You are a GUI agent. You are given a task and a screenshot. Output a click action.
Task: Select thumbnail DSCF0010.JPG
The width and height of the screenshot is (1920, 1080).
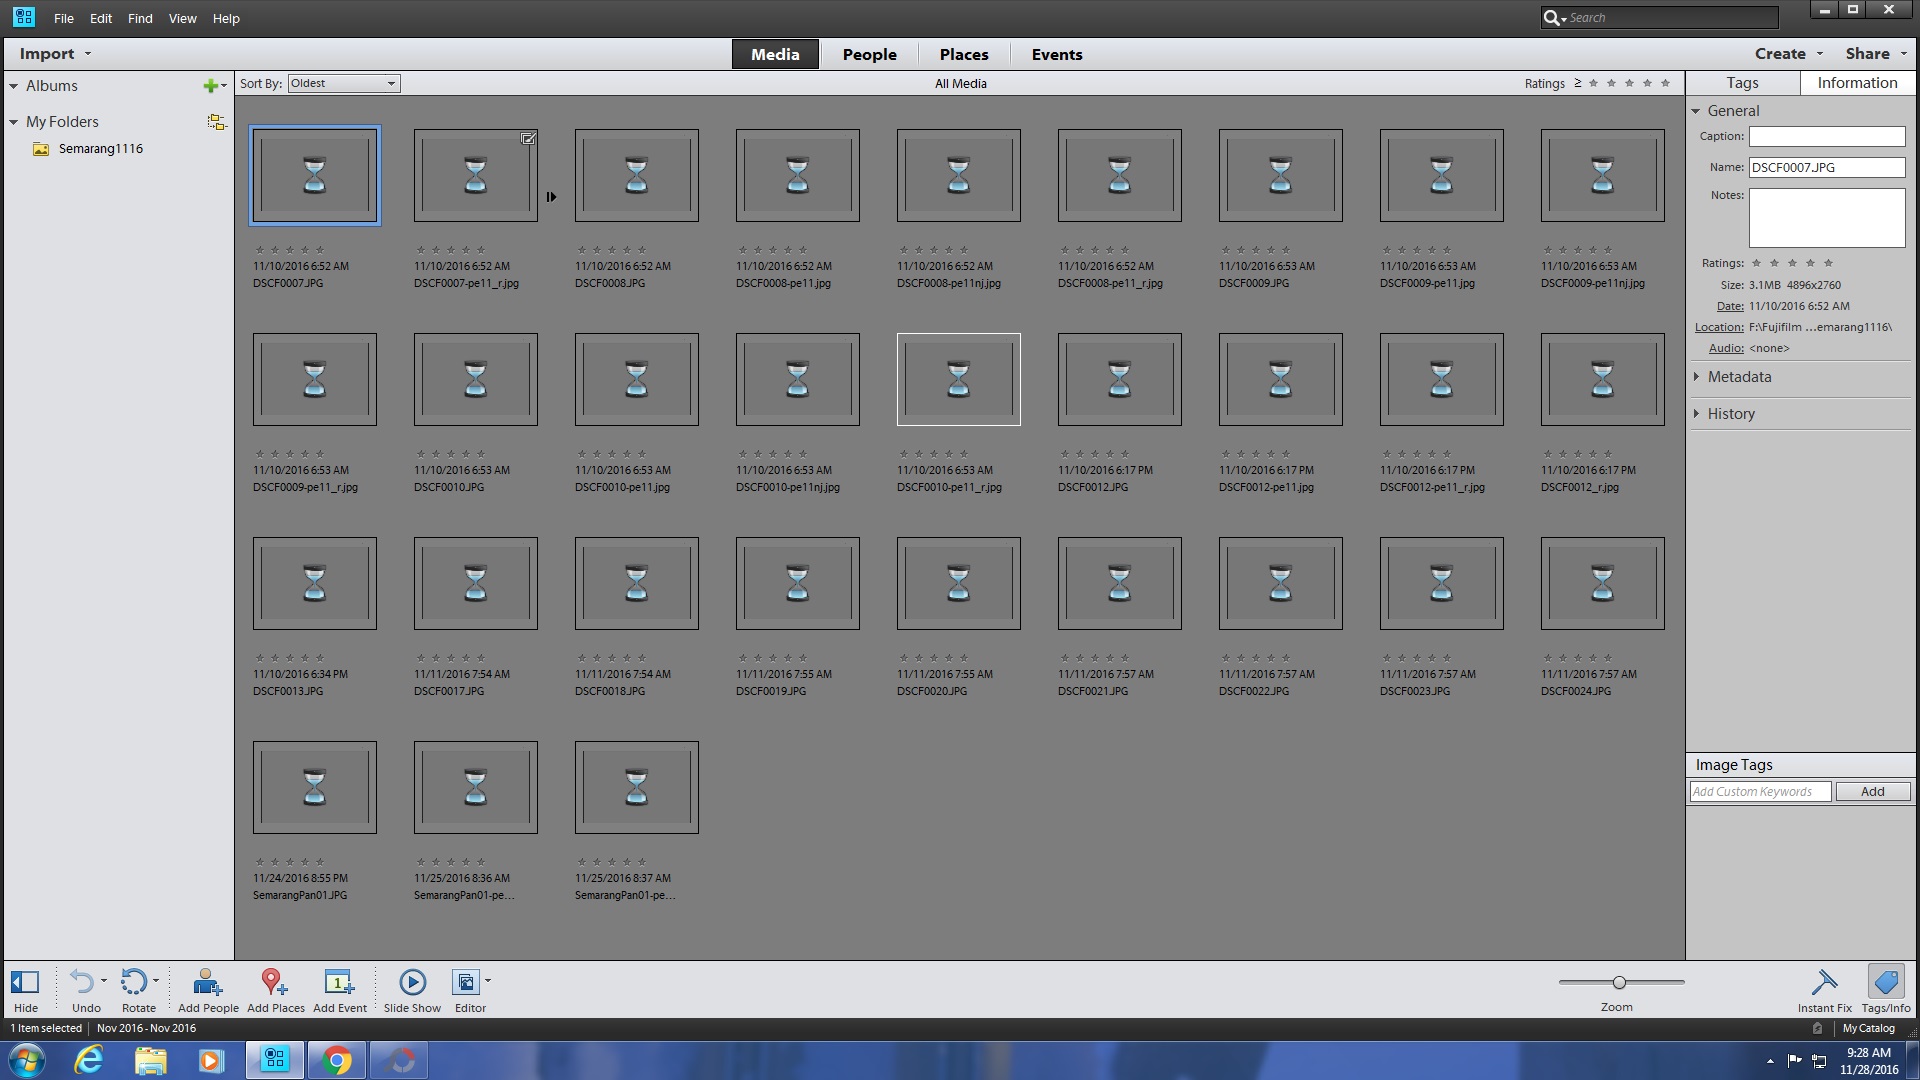(x=475, y=378)
